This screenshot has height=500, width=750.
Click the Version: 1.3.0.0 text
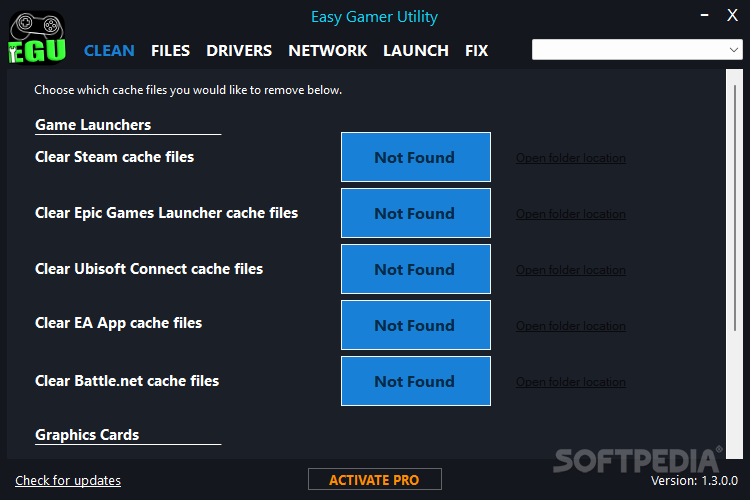pyautogui.click(x=694, y=480)
